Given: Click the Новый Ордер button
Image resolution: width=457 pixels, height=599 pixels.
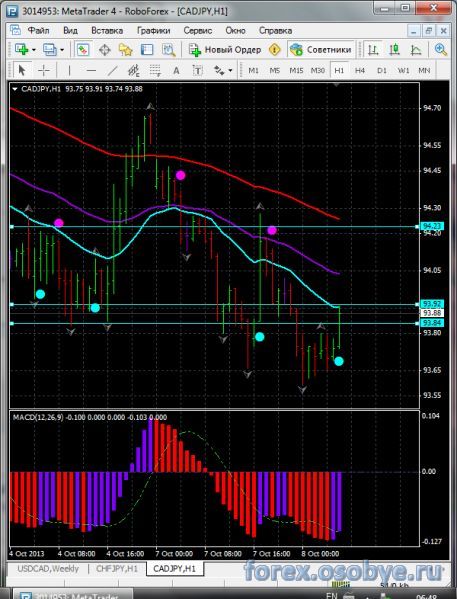Looking at the screenshot, I should point(225,50).
